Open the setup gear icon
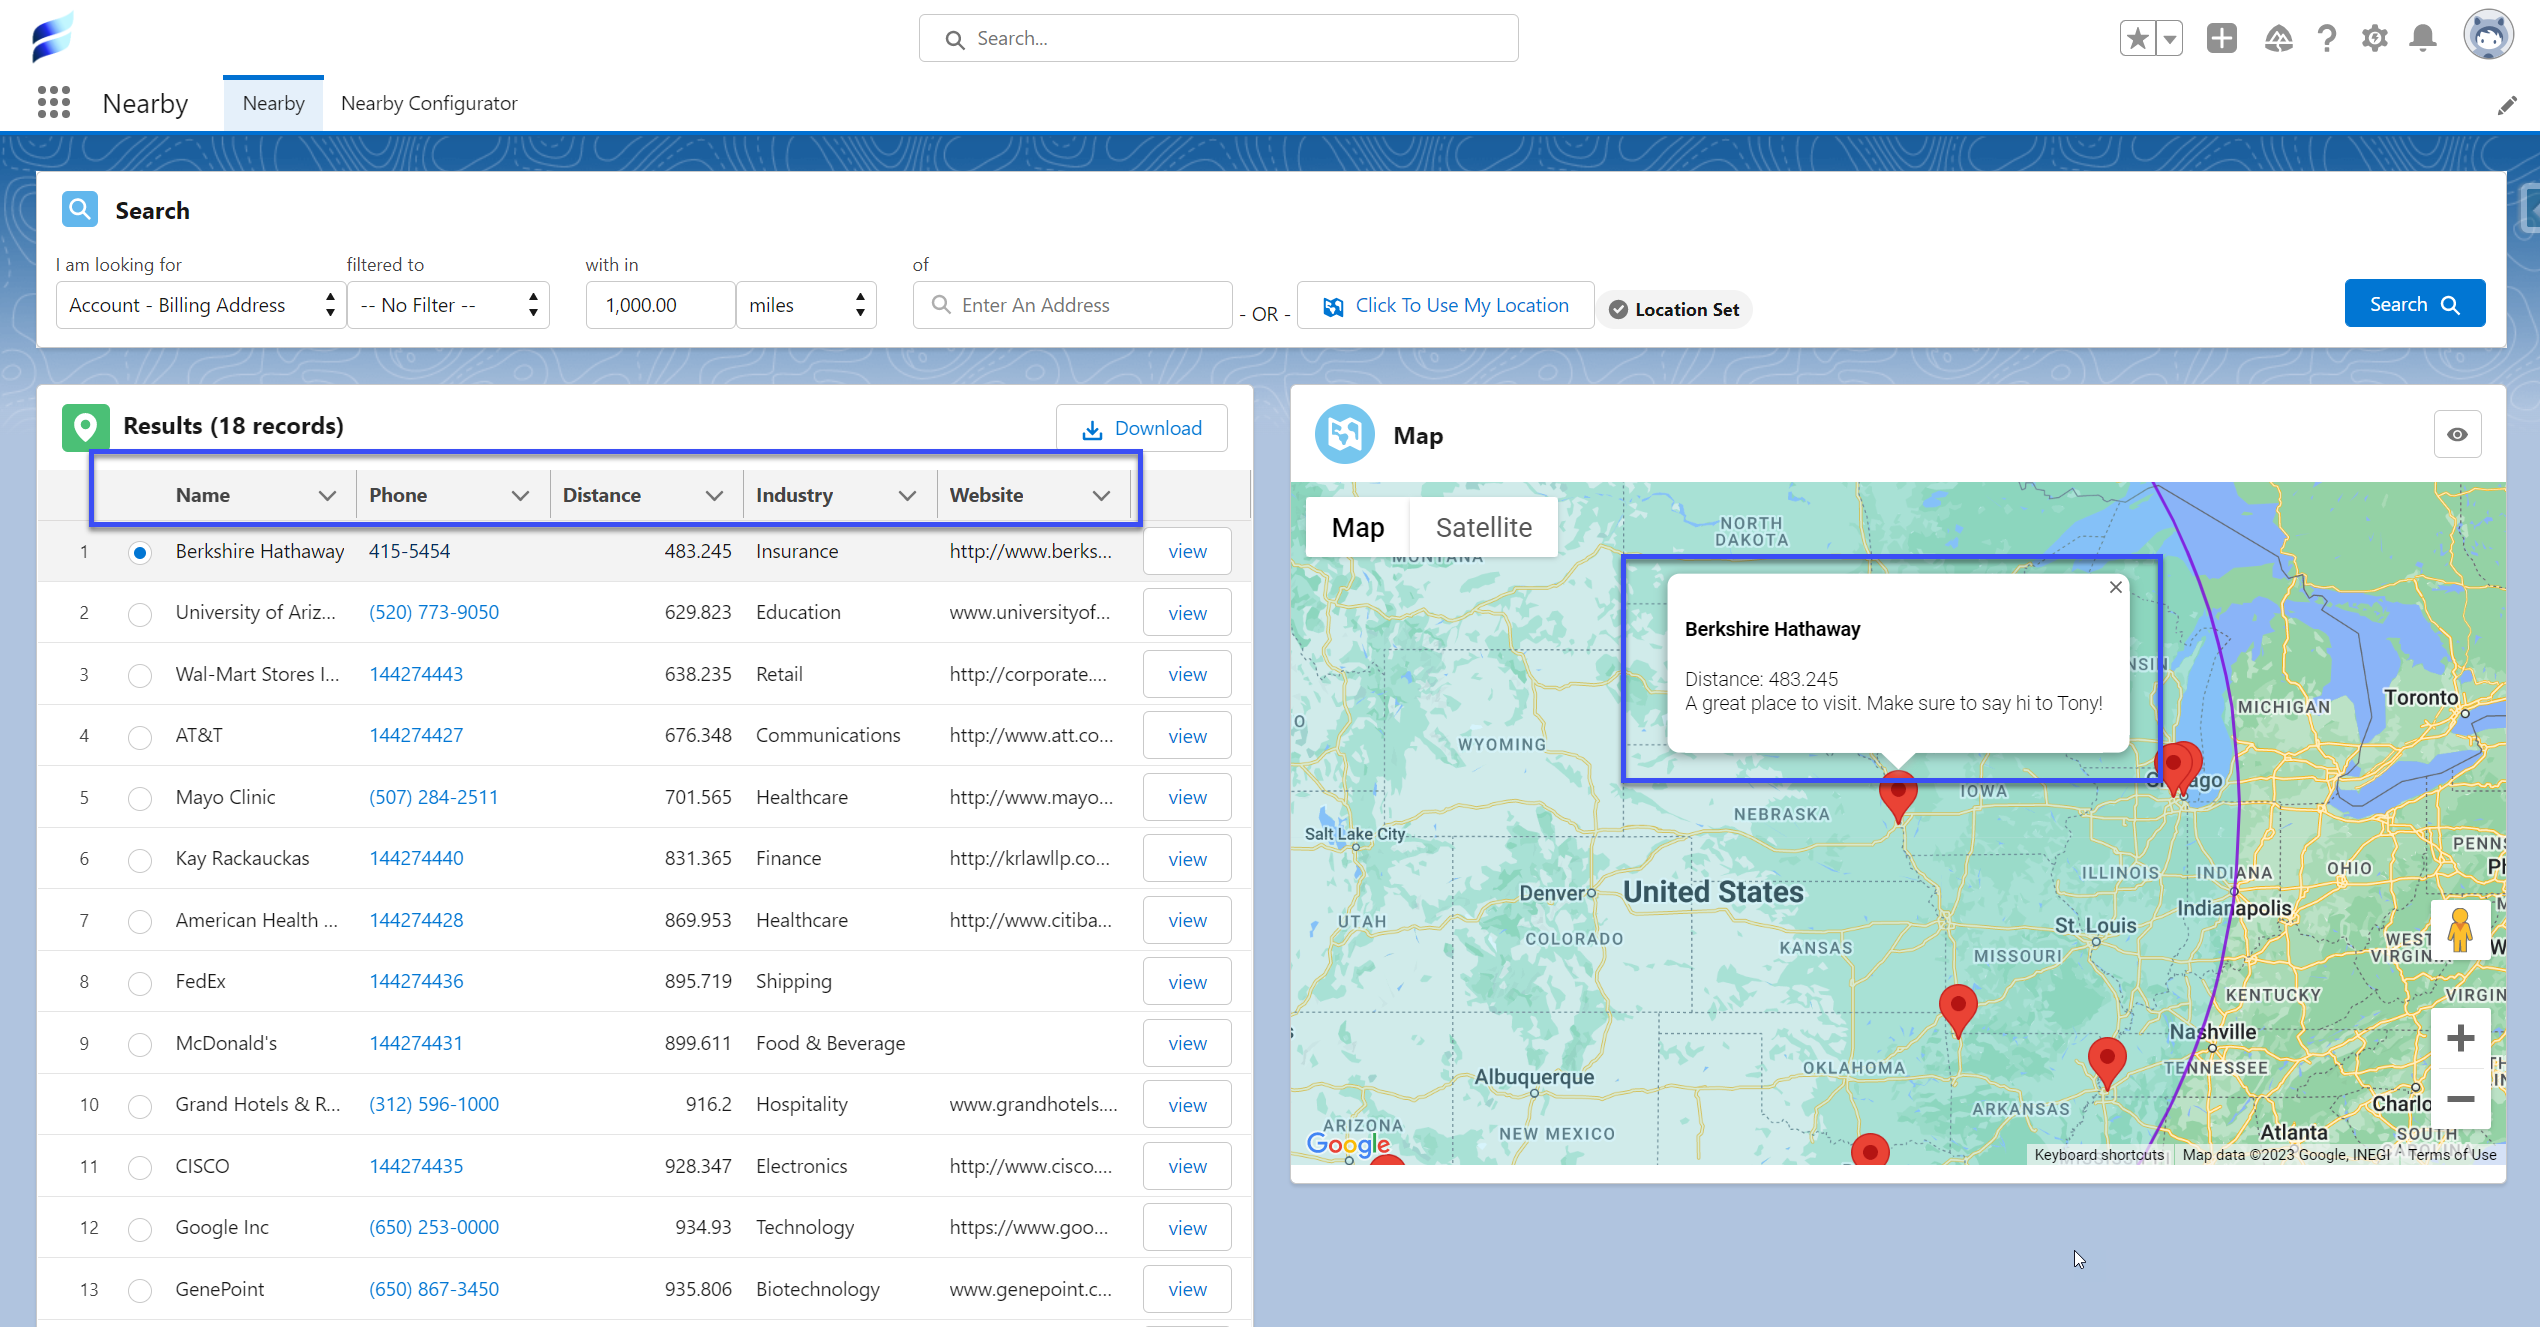 2374,39
